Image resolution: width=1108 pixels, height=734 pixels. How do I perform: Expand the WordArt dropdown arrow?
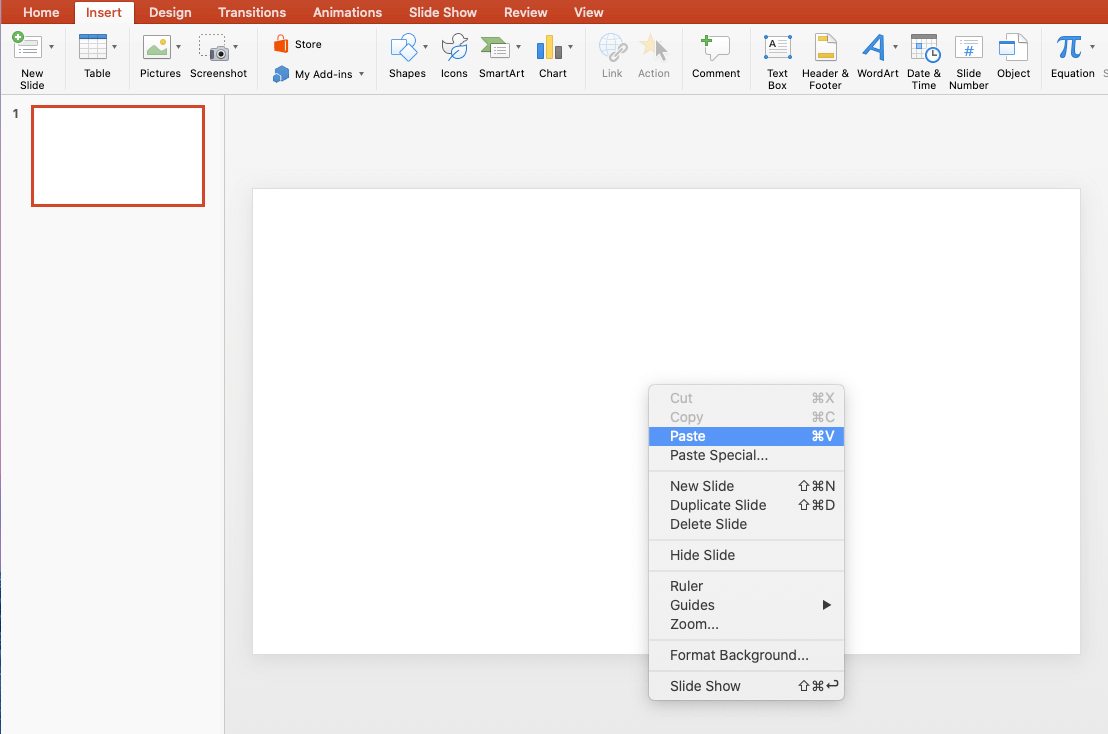point(895,47)
